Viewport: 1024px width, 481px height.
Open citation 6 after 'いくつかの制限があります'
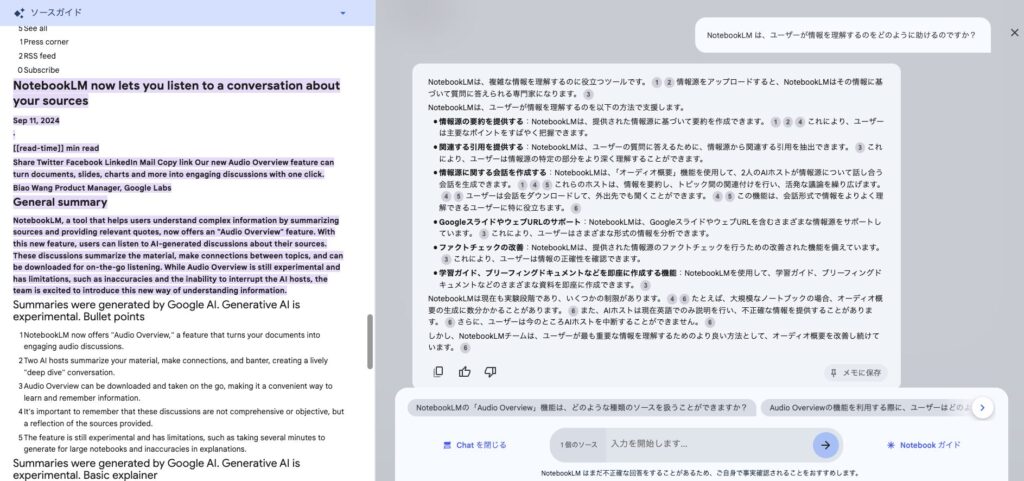(x=684, y=299)
